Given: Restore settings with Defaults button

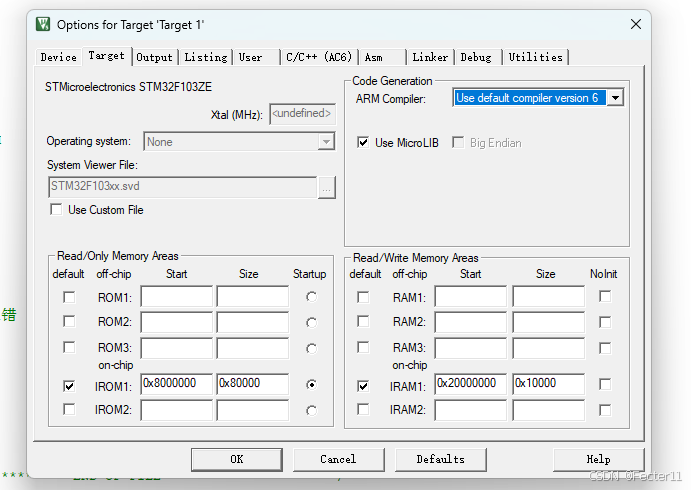Looking at the screenshot, I should [441, 460].
